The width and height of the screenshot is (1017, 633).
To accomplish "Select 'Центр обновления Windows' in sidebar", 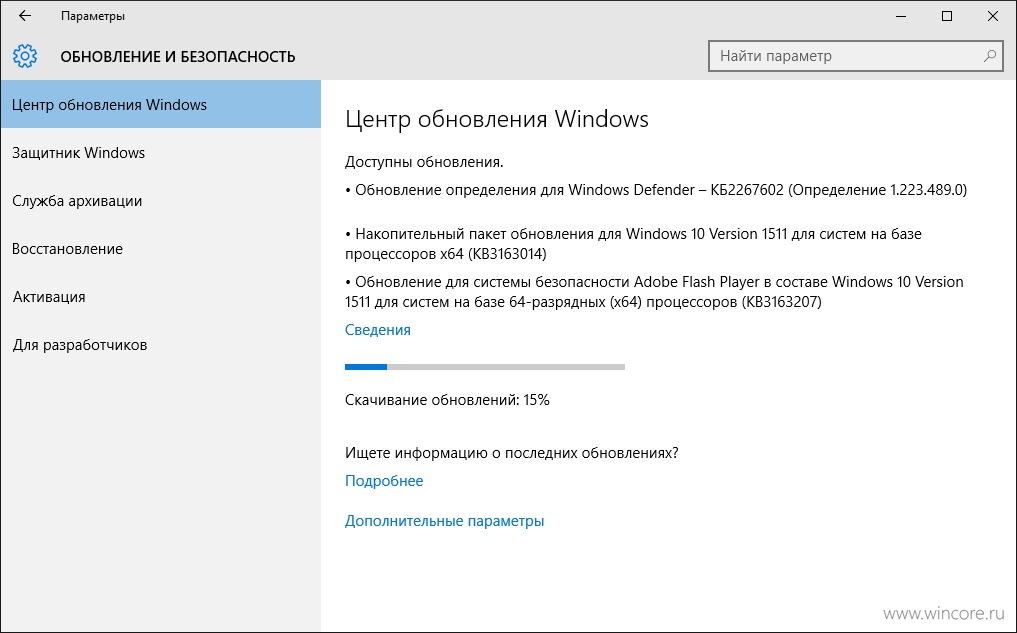I will tap(161, 104).
